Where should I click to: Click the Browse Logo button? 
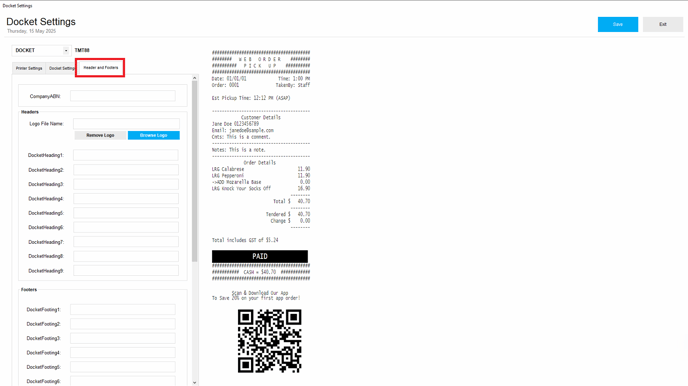[x=154, y=135]
